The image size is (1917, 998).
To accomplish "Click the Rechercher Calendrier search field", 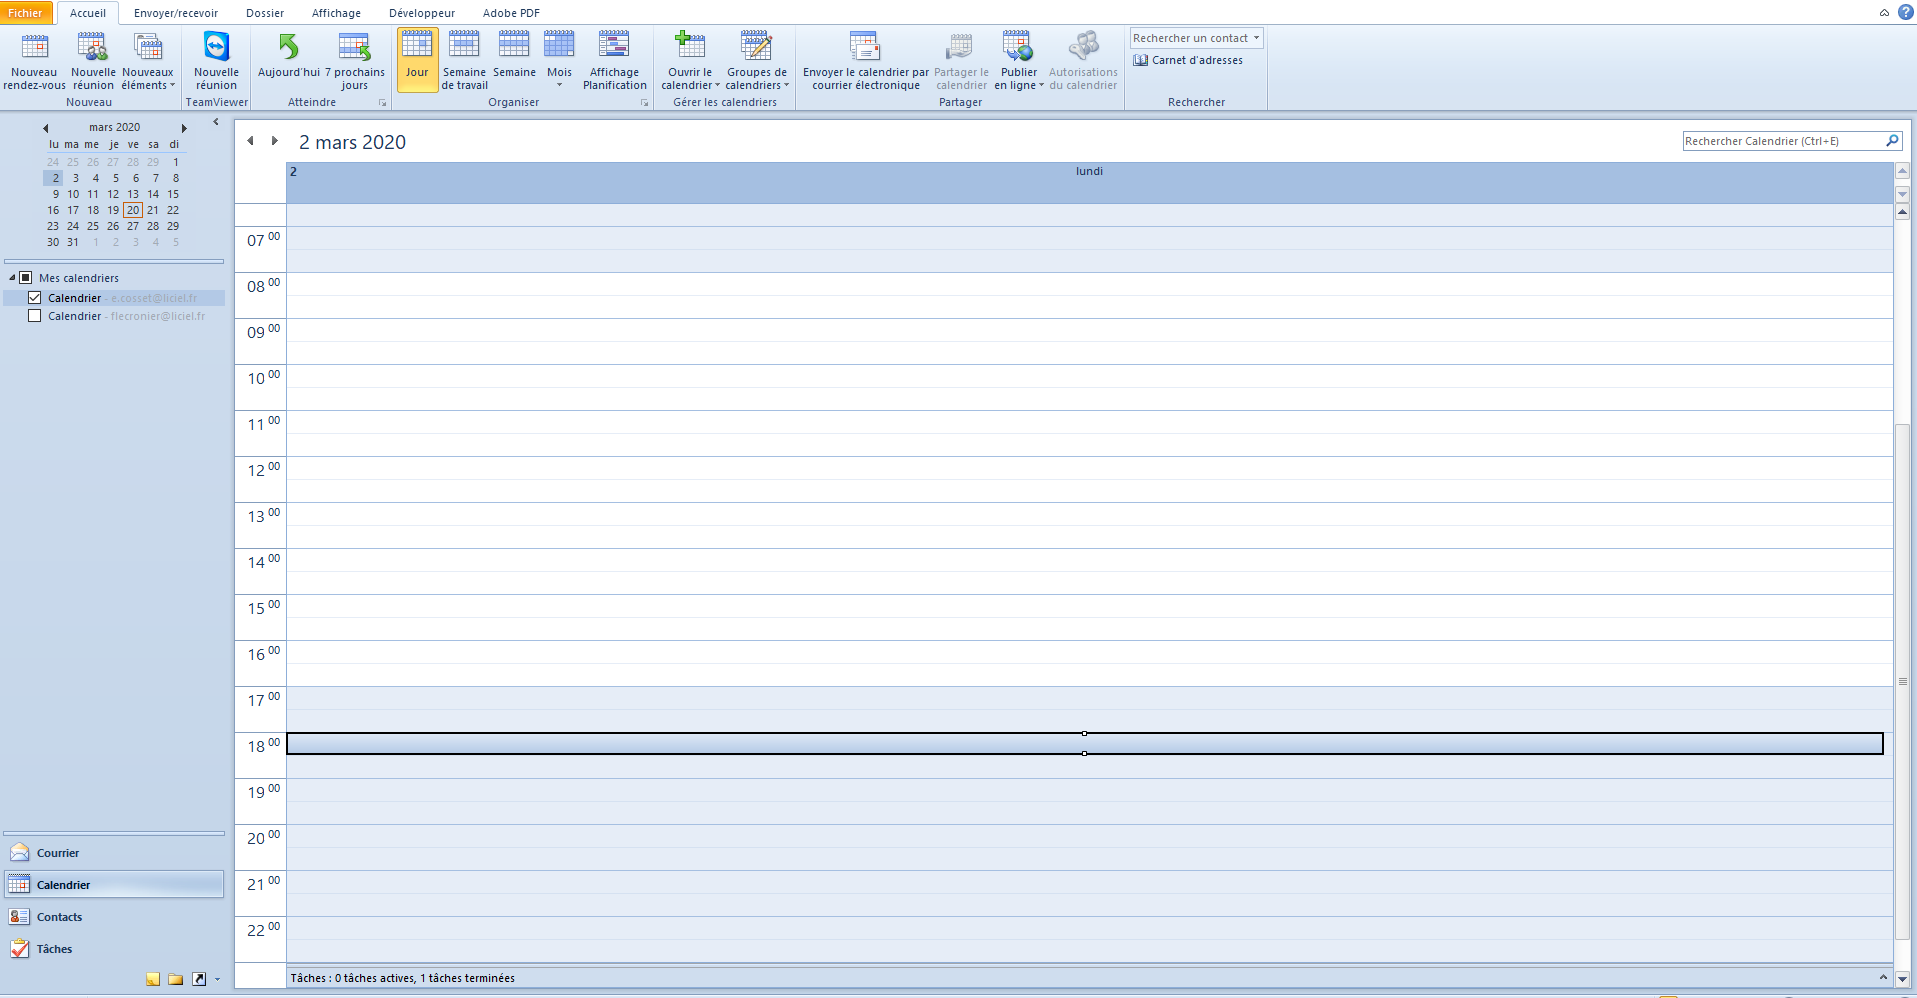I will [x=1783, y=141].
